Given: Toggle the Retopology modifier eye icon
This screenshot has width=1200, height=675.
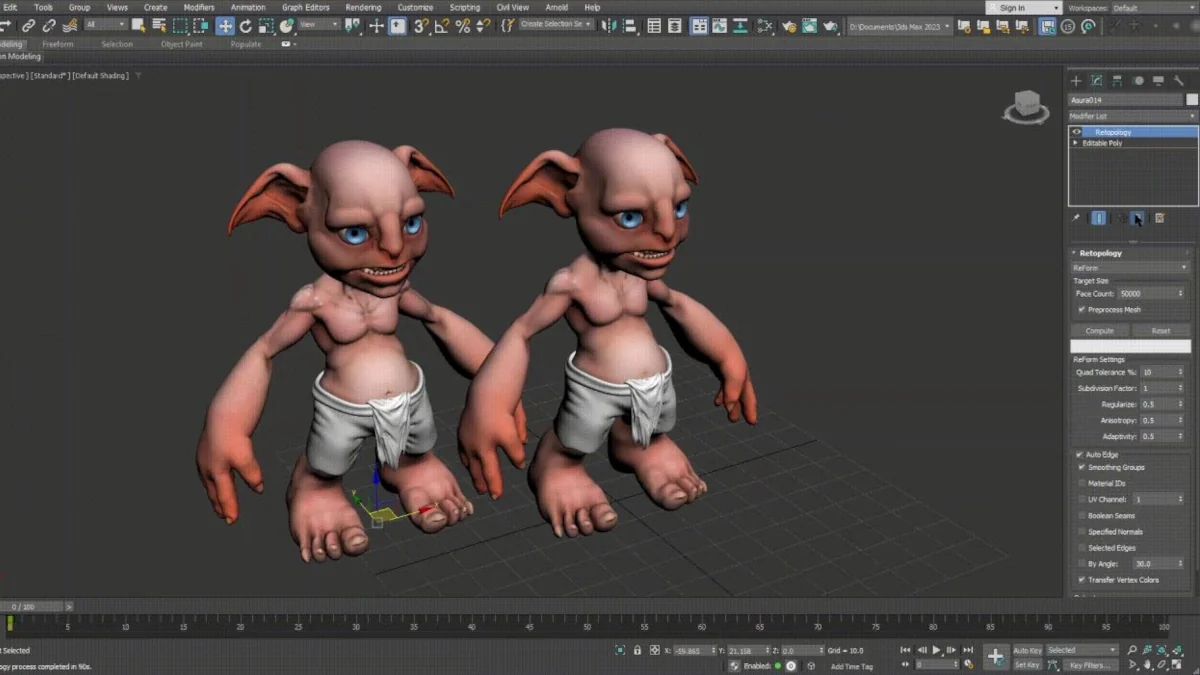Looking at the screenshot, I should 1077,132.
